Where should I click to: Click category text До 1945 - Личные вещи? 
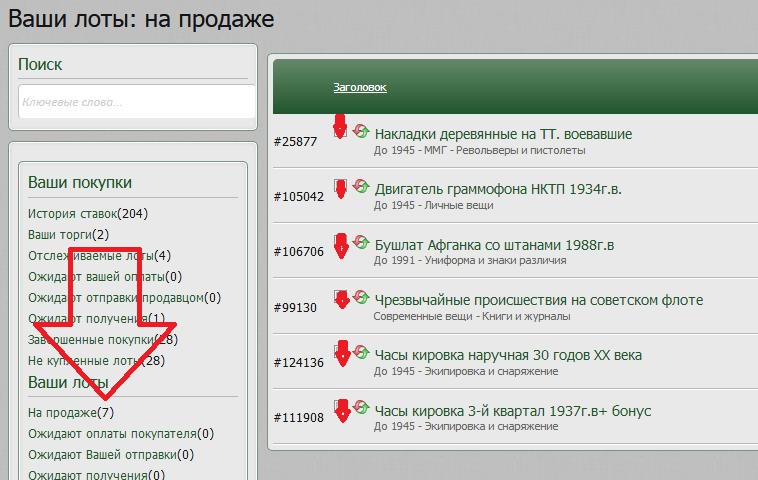[x=434, y=205]
